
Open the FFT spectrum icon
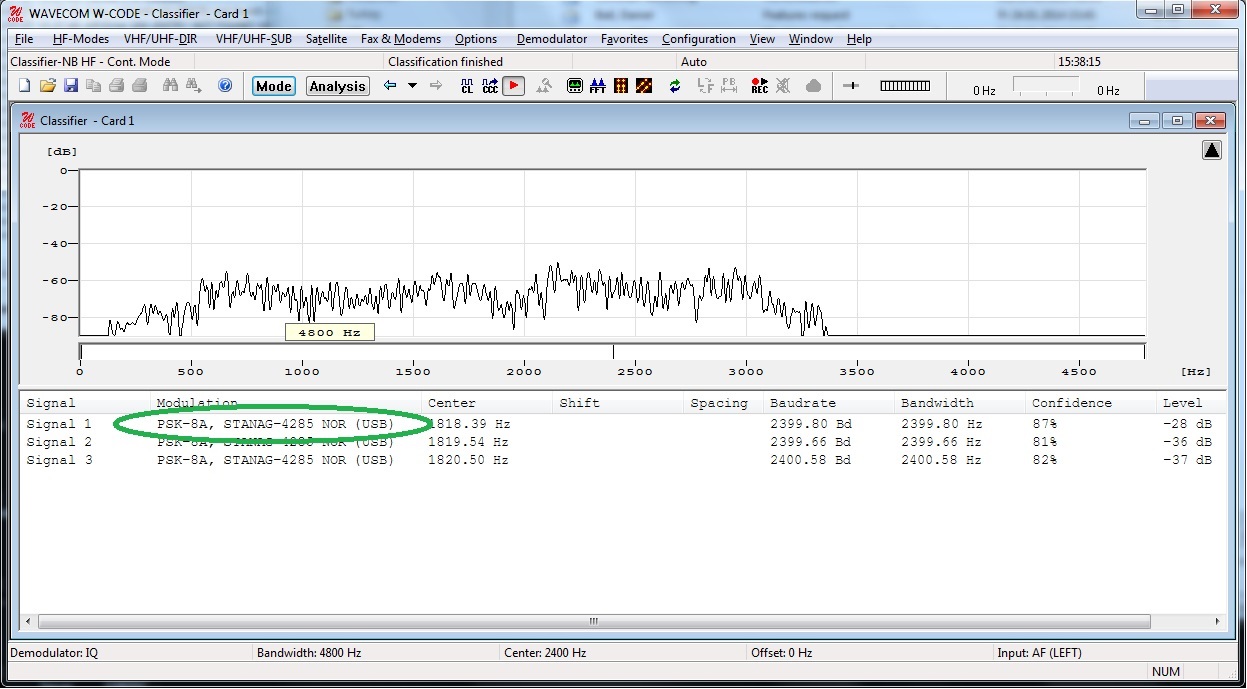598,86
